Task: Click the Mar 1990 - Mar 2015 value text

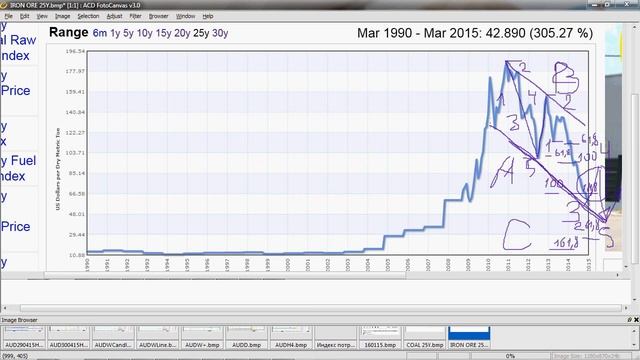Action: (x=475, y=33)
